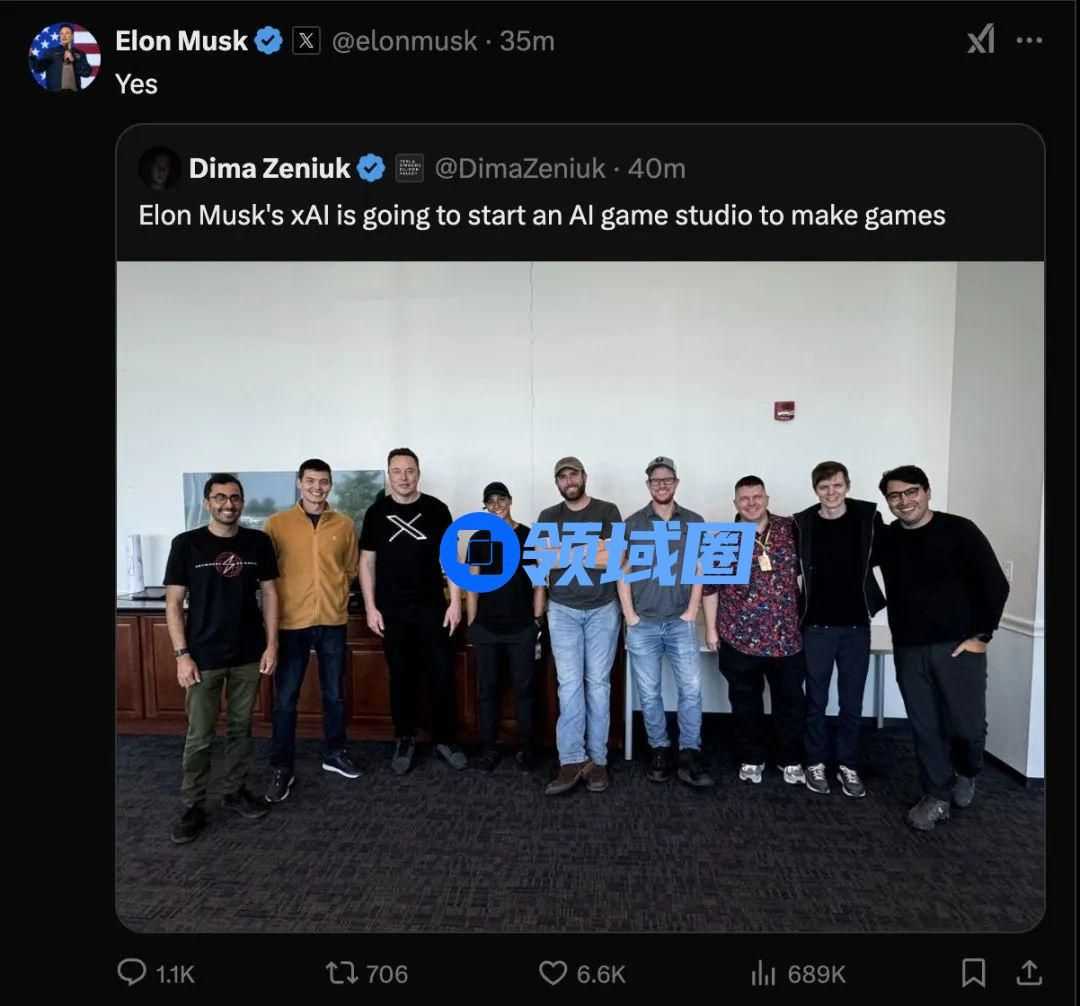Open the three-dot more options menu
Viewport: 1080px width, 1006px height.
pyautogui.click(x=1029, y=40)
